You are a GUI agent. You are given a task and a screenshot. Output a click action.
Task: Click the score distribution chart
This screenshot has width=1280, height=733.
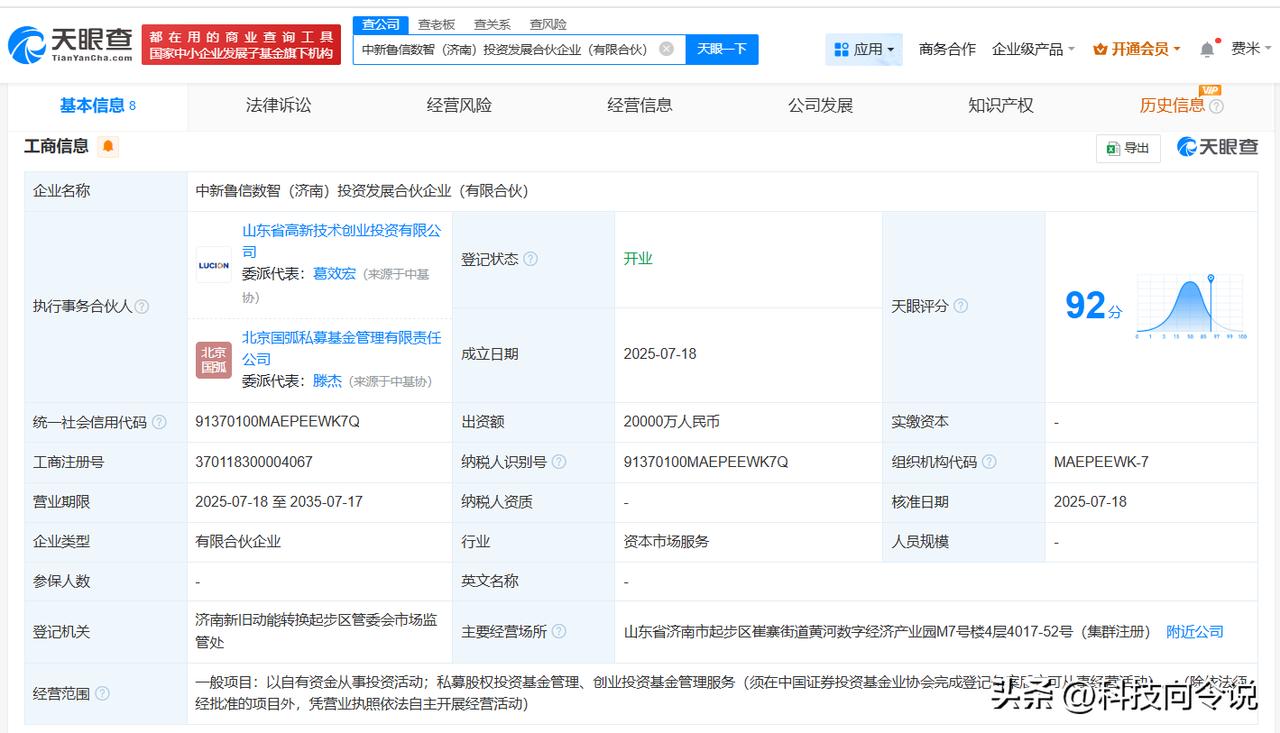click(1191, 306)
